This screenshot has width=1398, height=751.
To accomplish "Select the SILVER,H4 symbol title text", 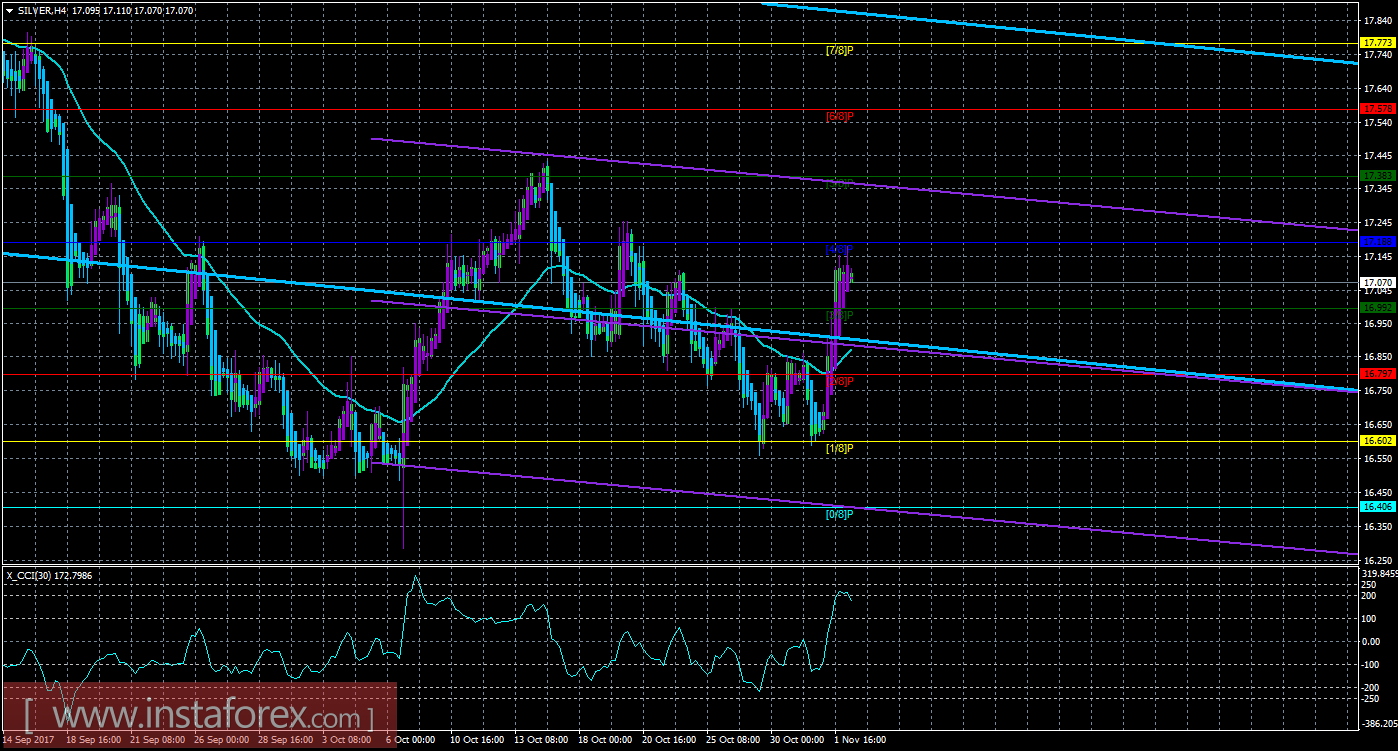I will tap(43, 10).
